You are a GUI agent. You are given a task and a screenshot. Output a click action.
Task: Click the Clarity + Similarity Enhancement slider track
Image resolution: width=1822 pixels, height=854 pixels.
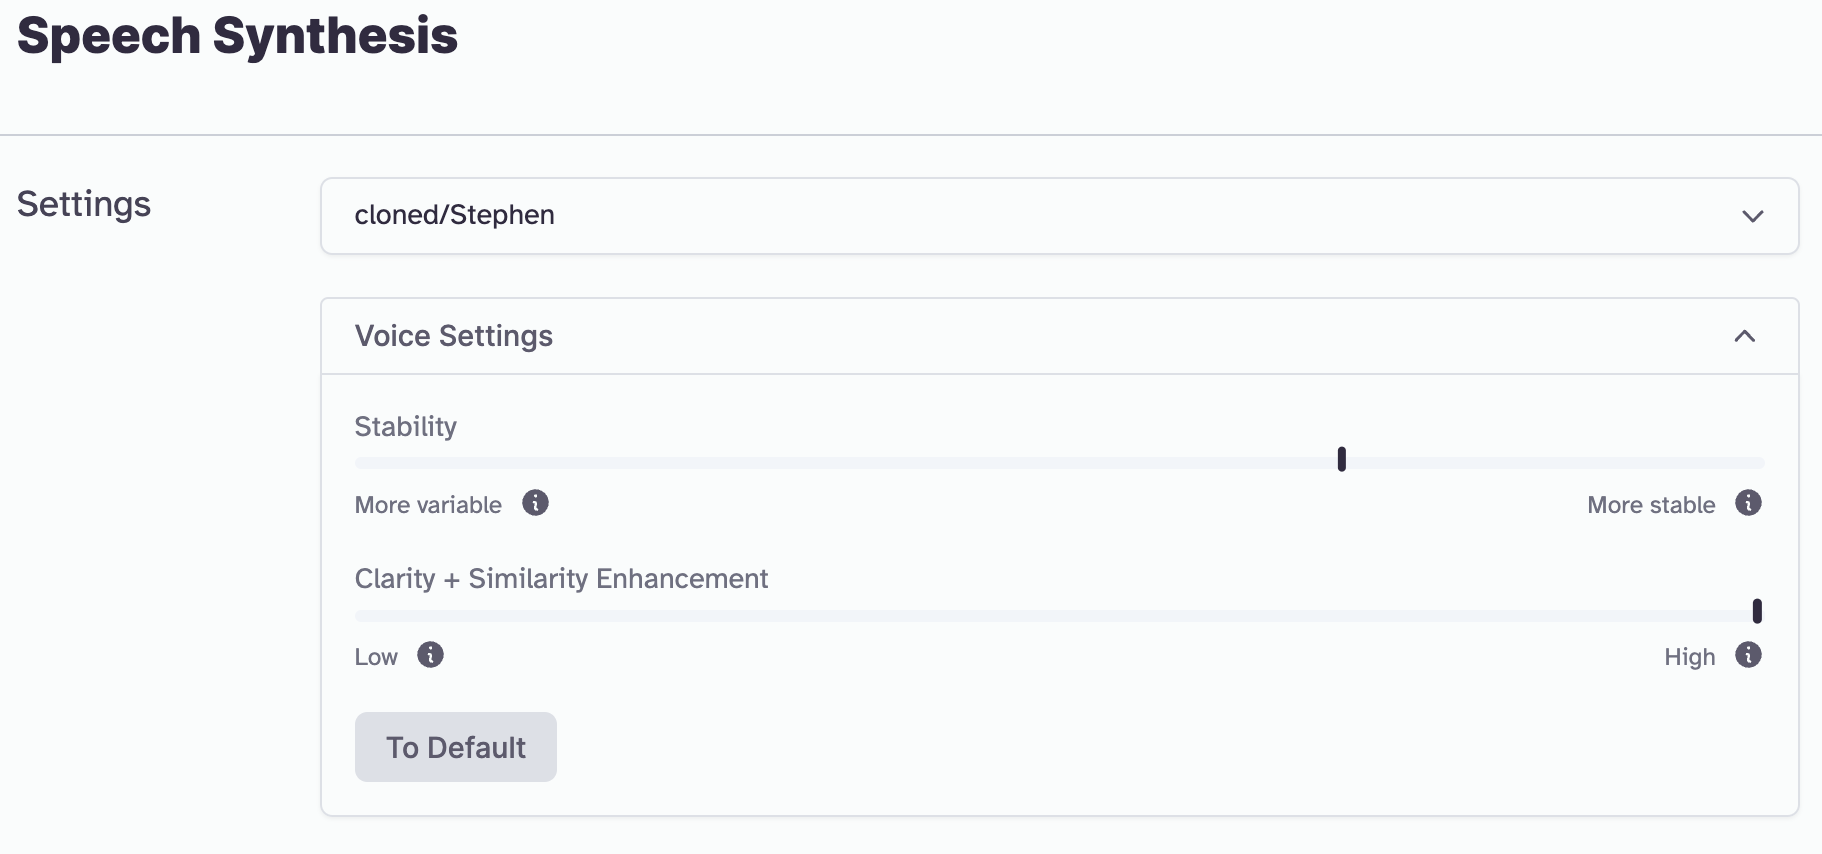click(x=1000, y=616)
